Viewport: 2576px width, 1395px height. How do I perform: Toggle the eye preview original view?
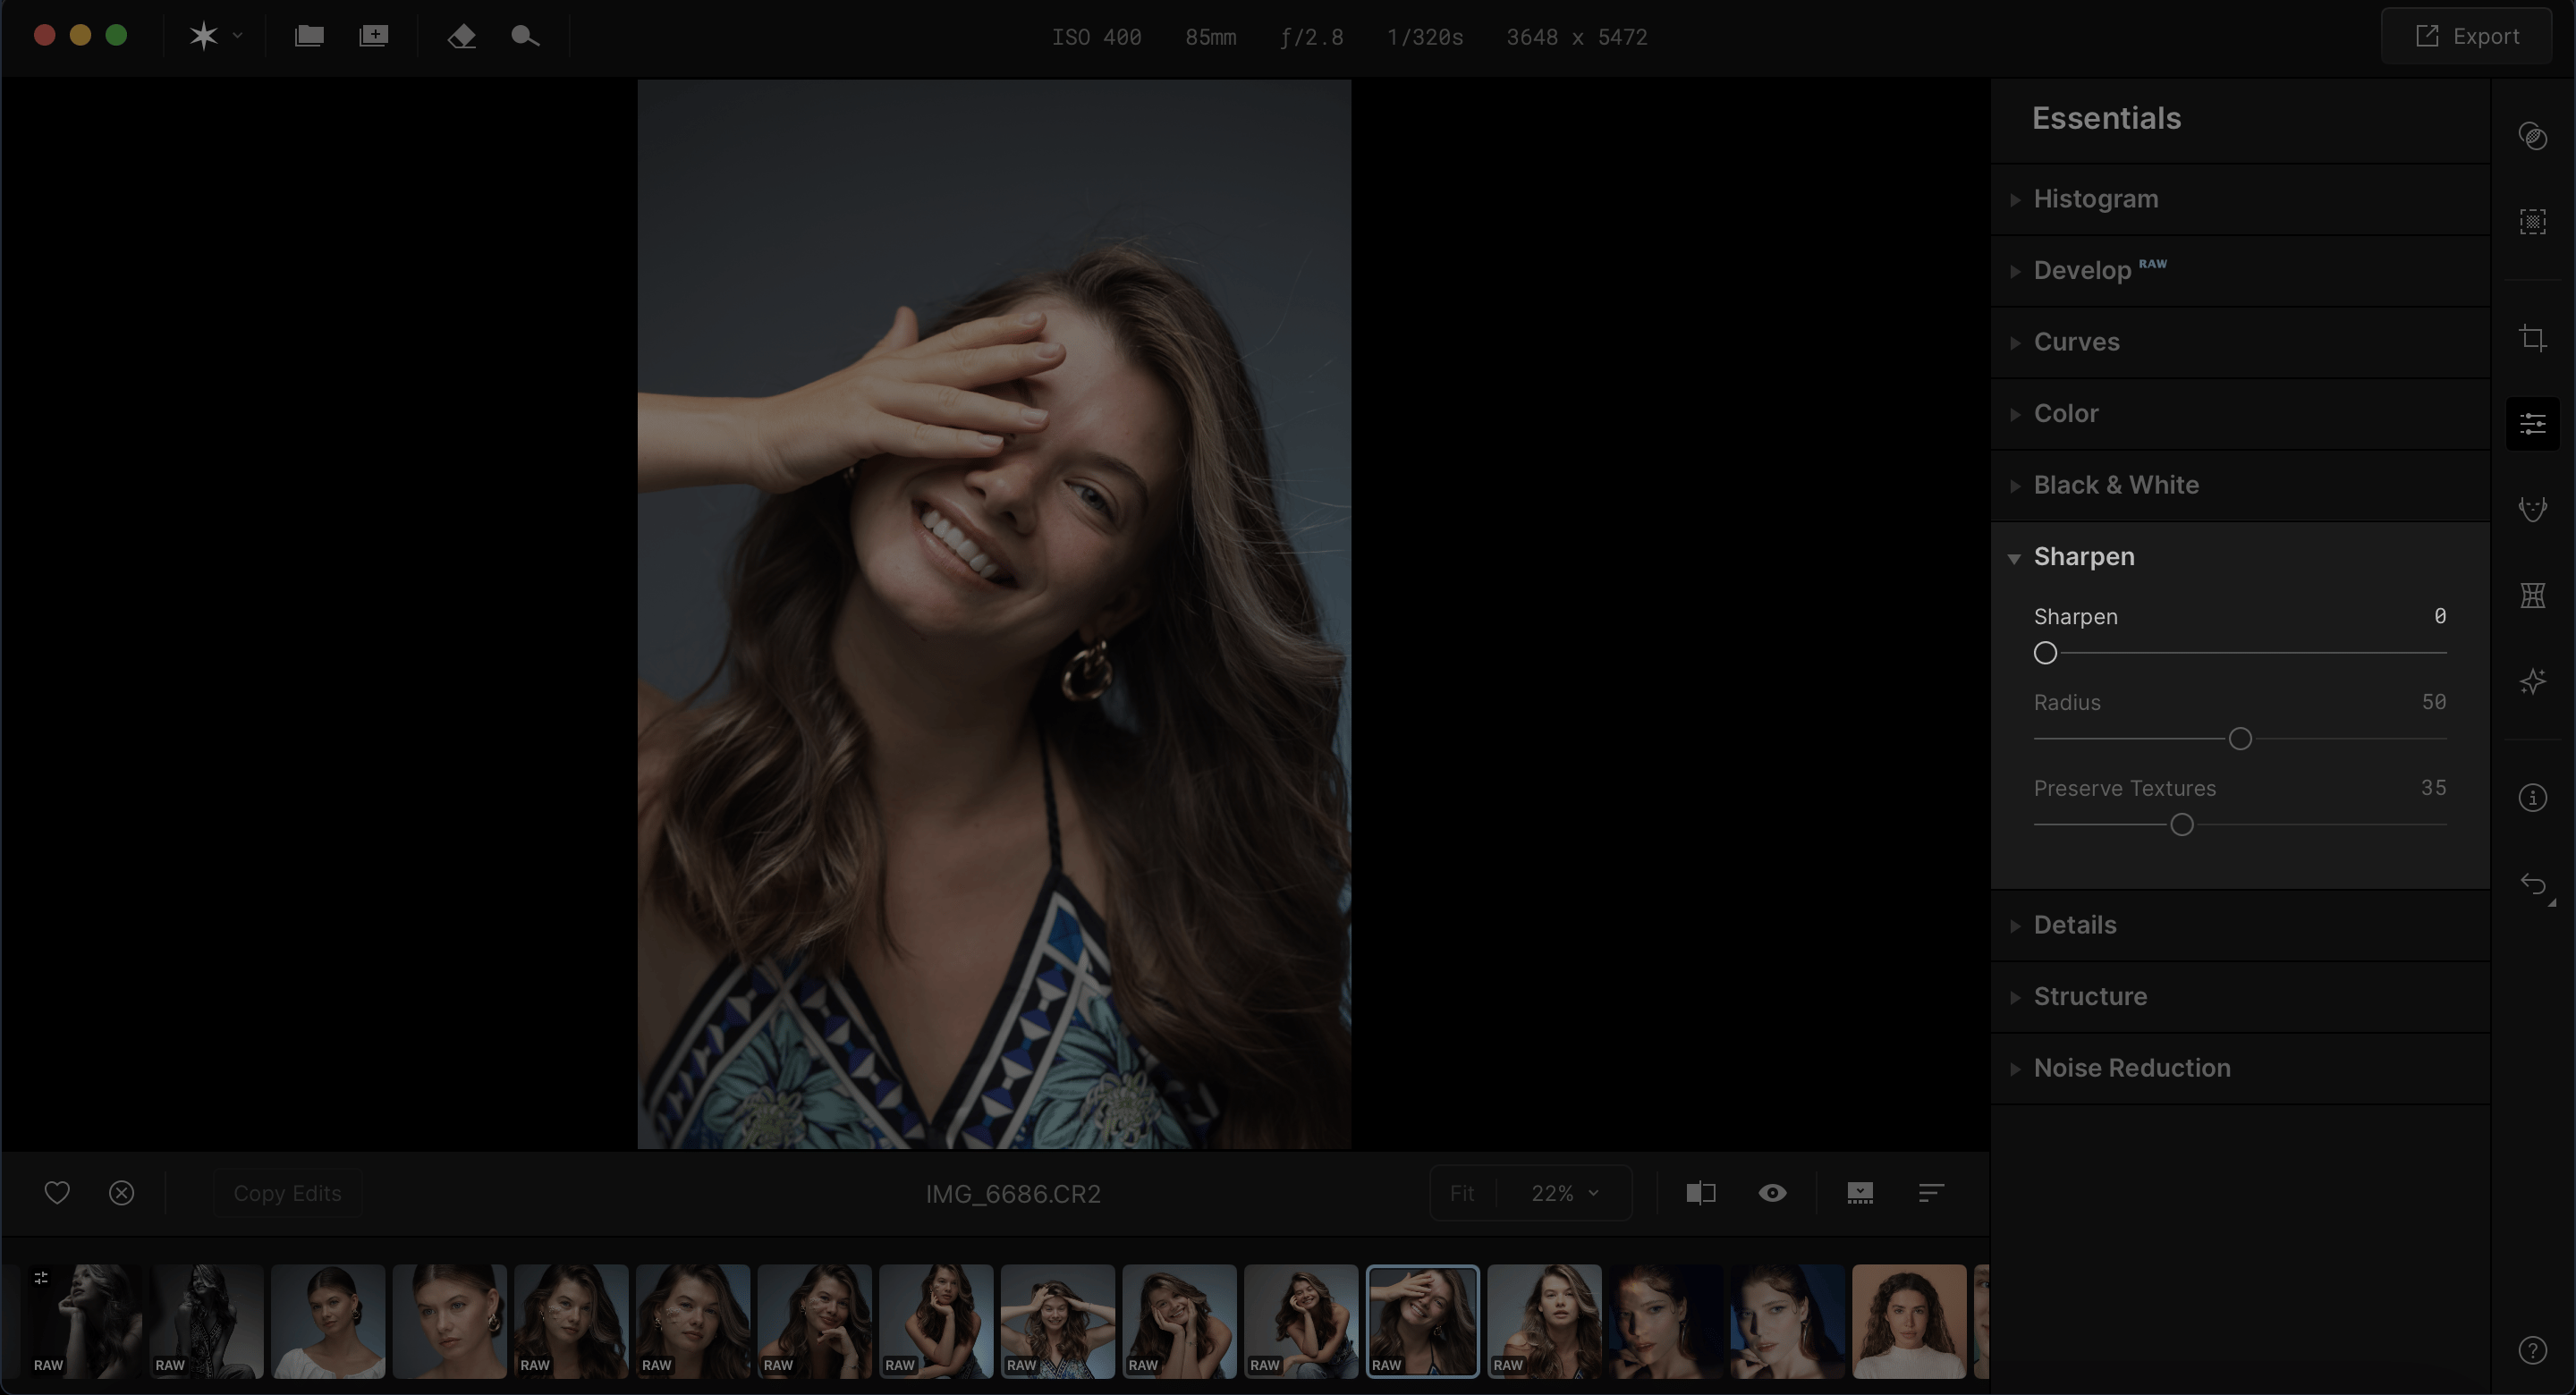(1772, 1193)
